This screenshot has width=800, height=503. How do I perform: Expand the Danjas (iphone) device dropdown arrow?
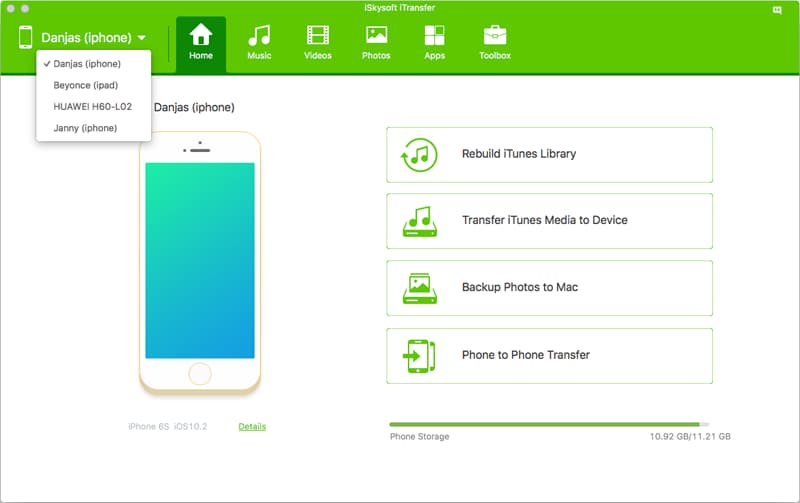[x=141, y=38]
